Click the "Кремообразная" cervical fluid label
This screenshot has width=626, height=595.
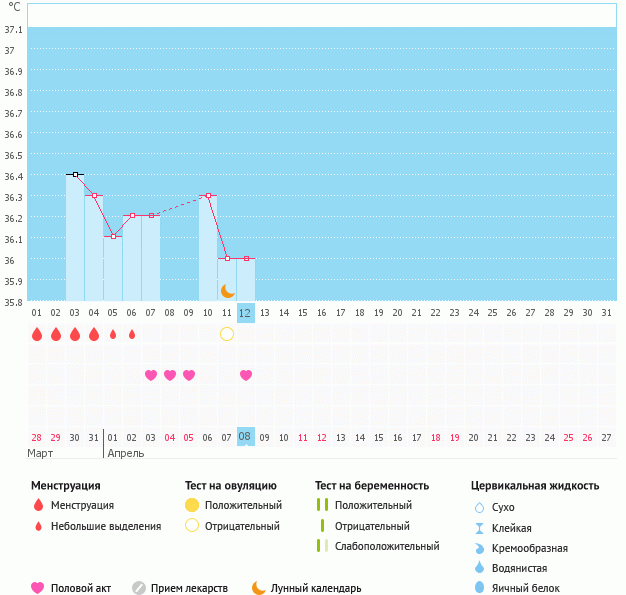[x=531, y=548]
